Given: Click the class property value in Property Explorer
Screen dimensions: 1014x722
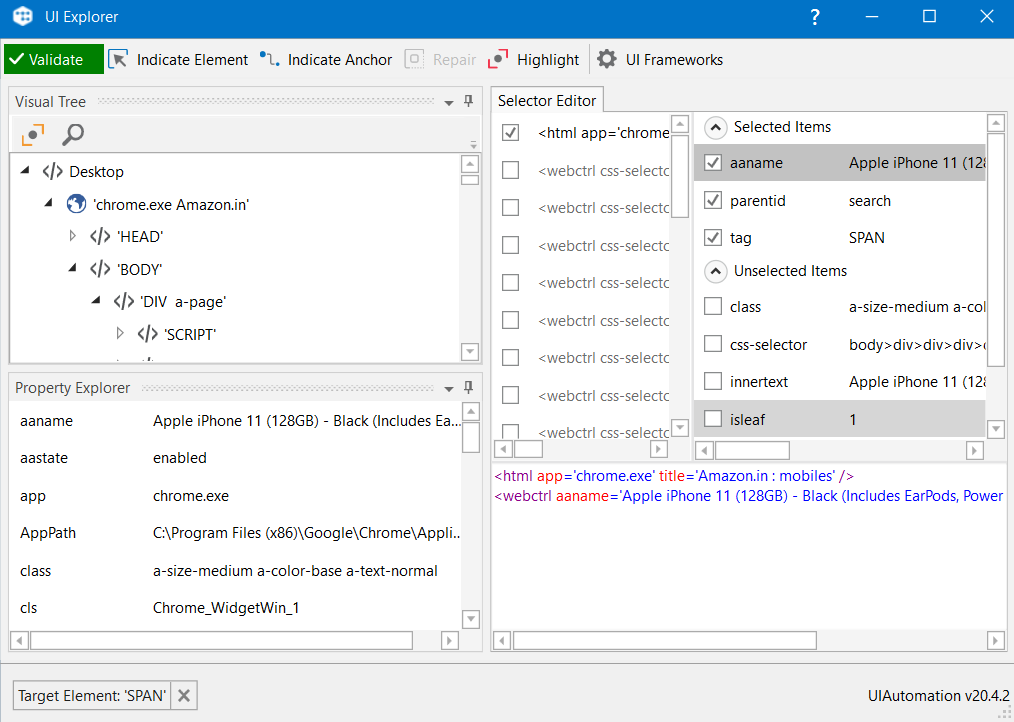Looking at the screenshot, I should 295,571.
